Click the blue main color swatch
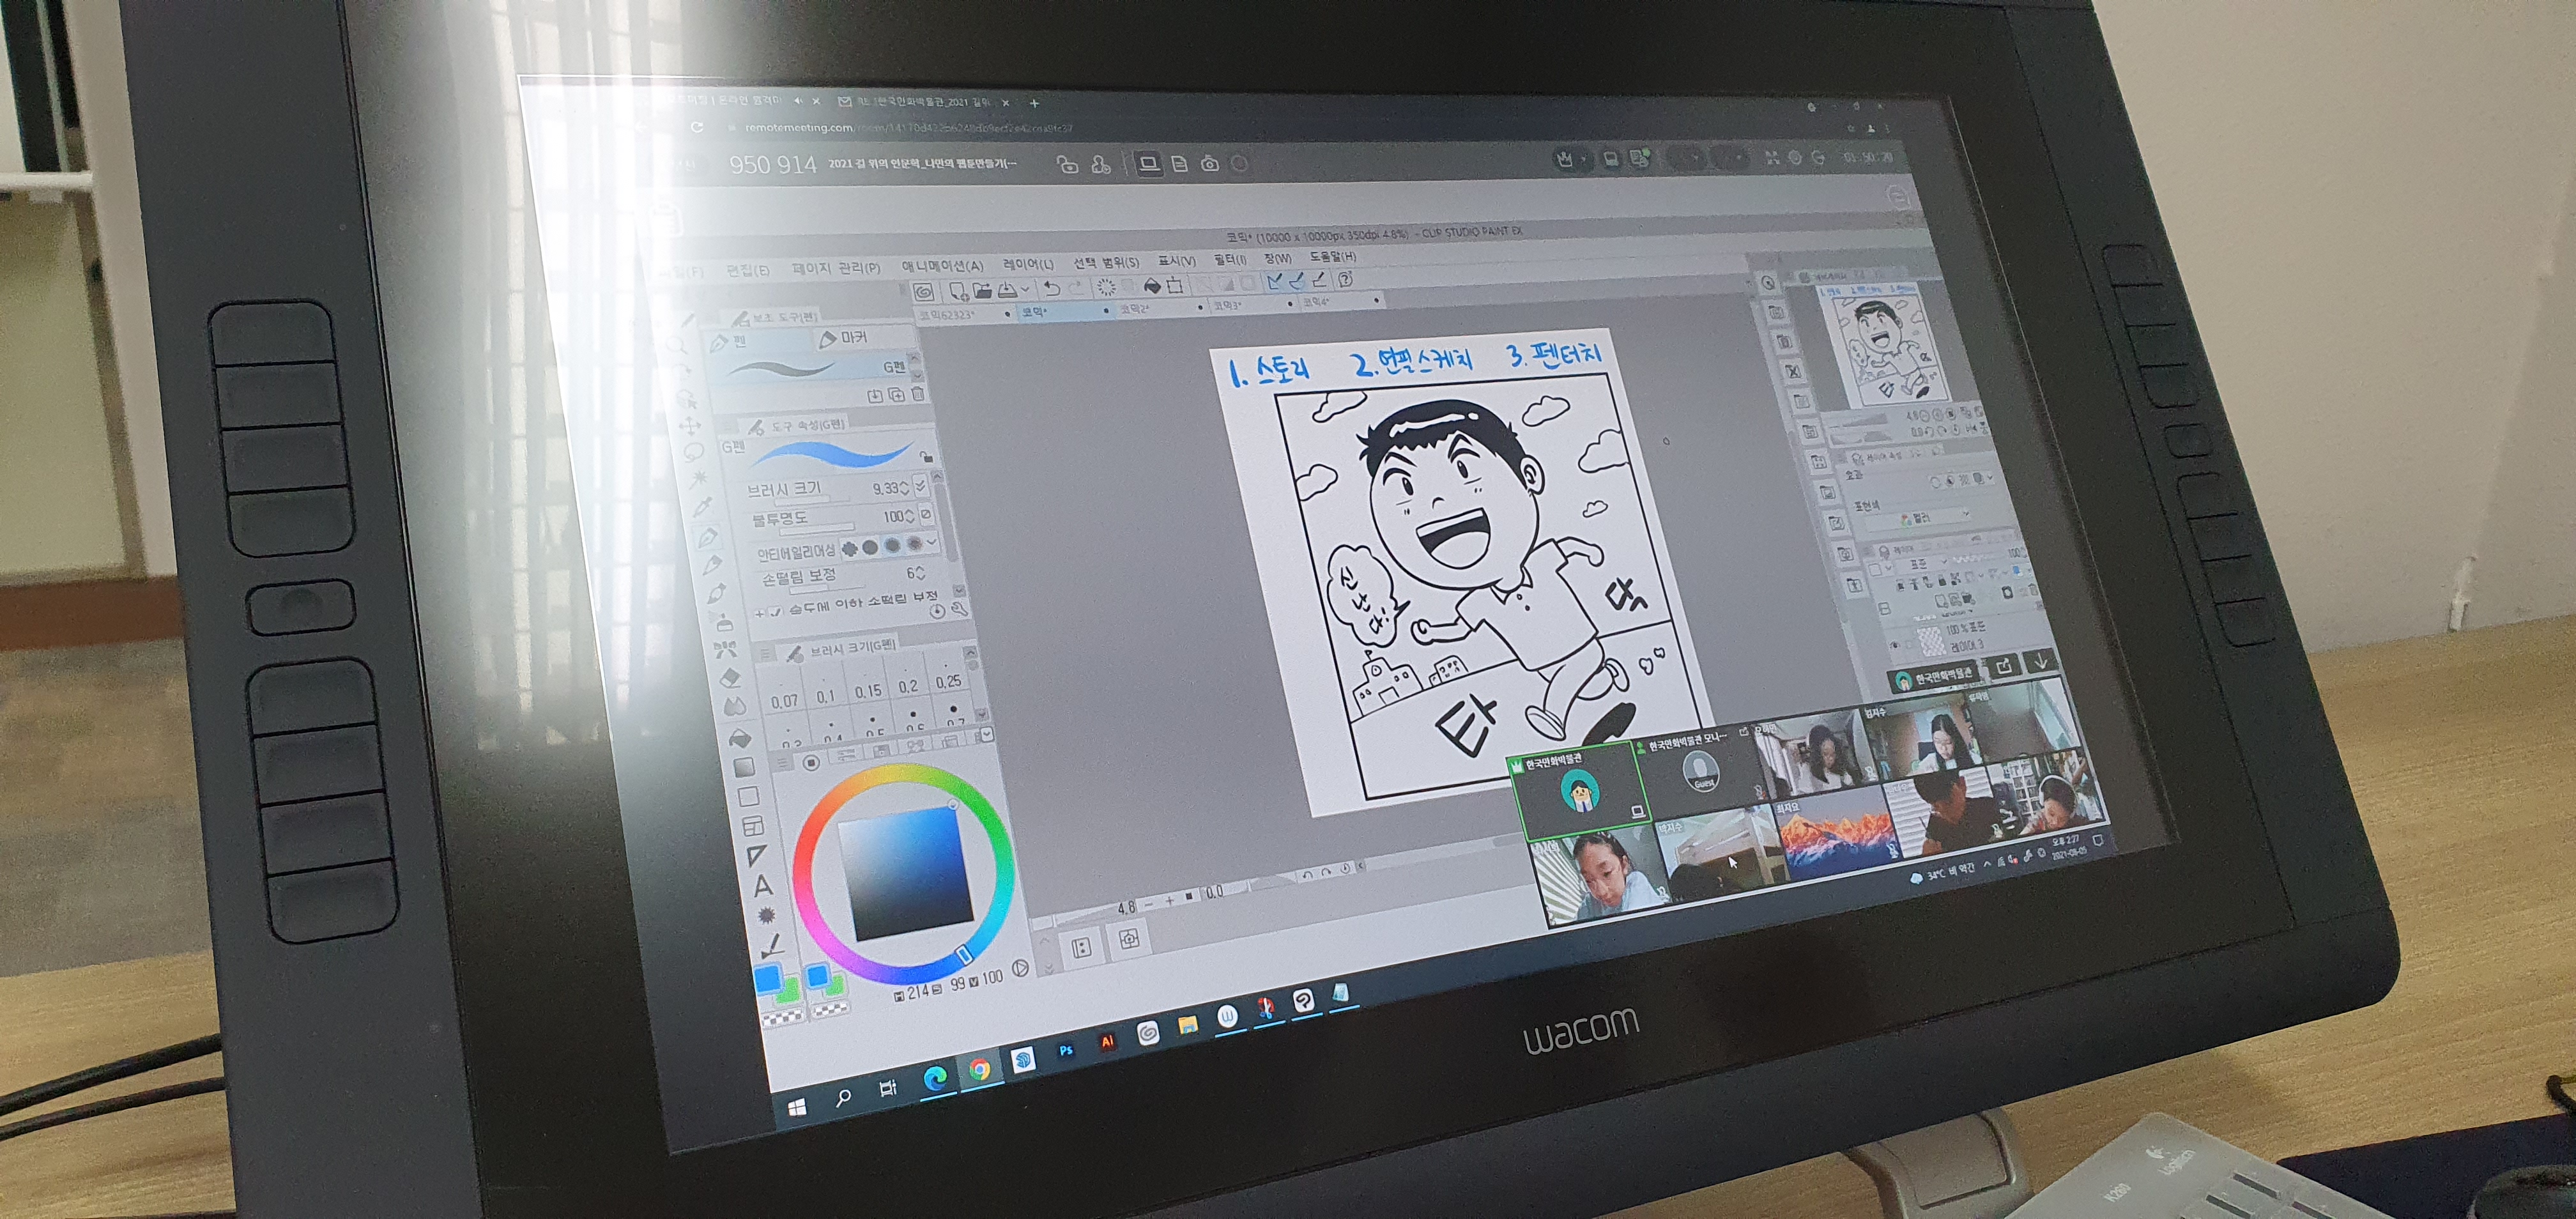 tap(768, 979)
